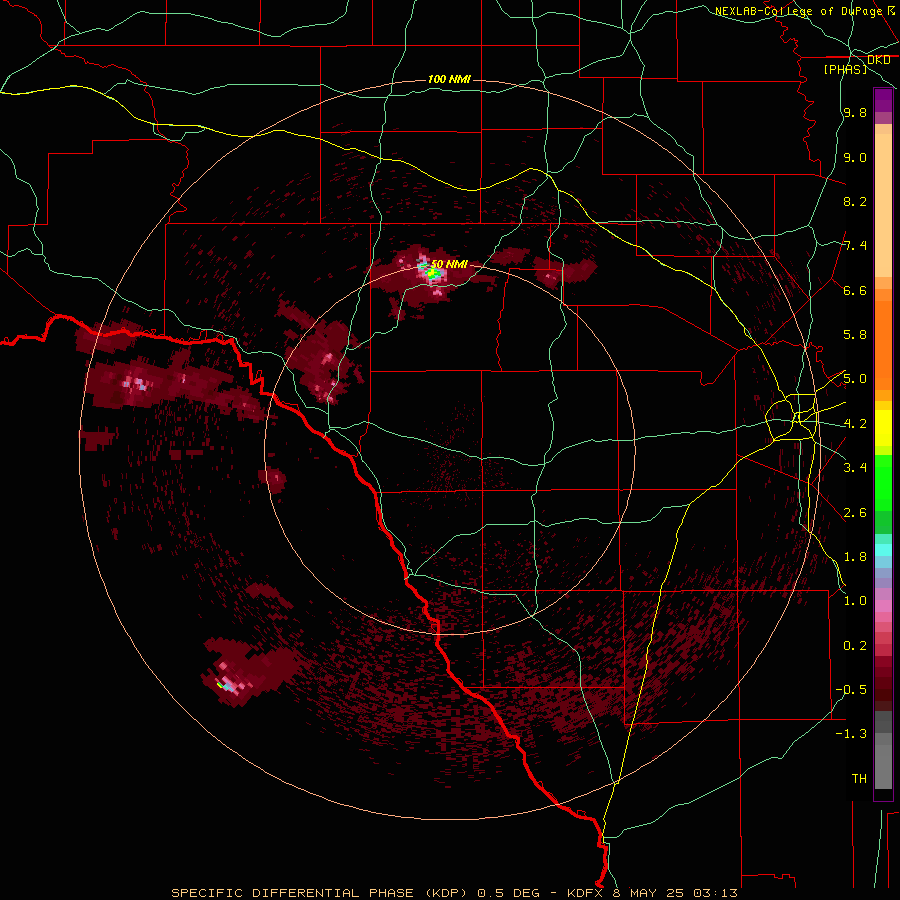Click the 100 NMI range ring label
Viewport: 900px width, 900px height.
[x=449, y=79]
